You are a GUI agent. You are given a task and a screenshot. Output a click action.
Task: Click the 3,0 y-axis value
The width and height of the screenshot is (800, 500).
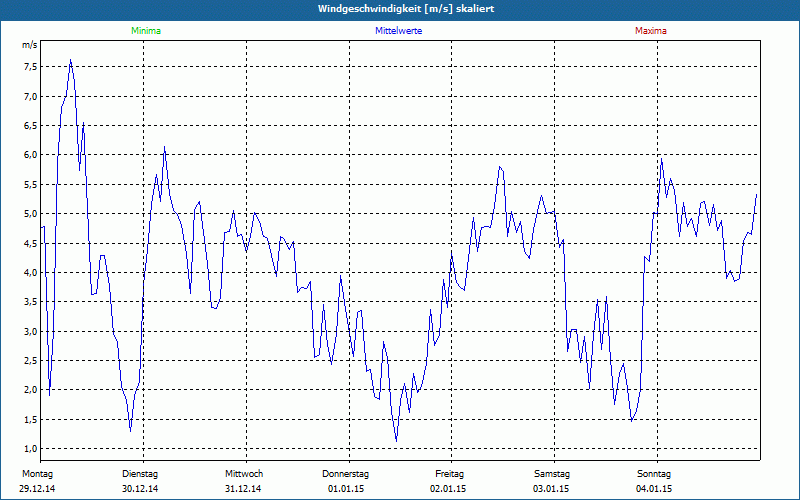30,331
